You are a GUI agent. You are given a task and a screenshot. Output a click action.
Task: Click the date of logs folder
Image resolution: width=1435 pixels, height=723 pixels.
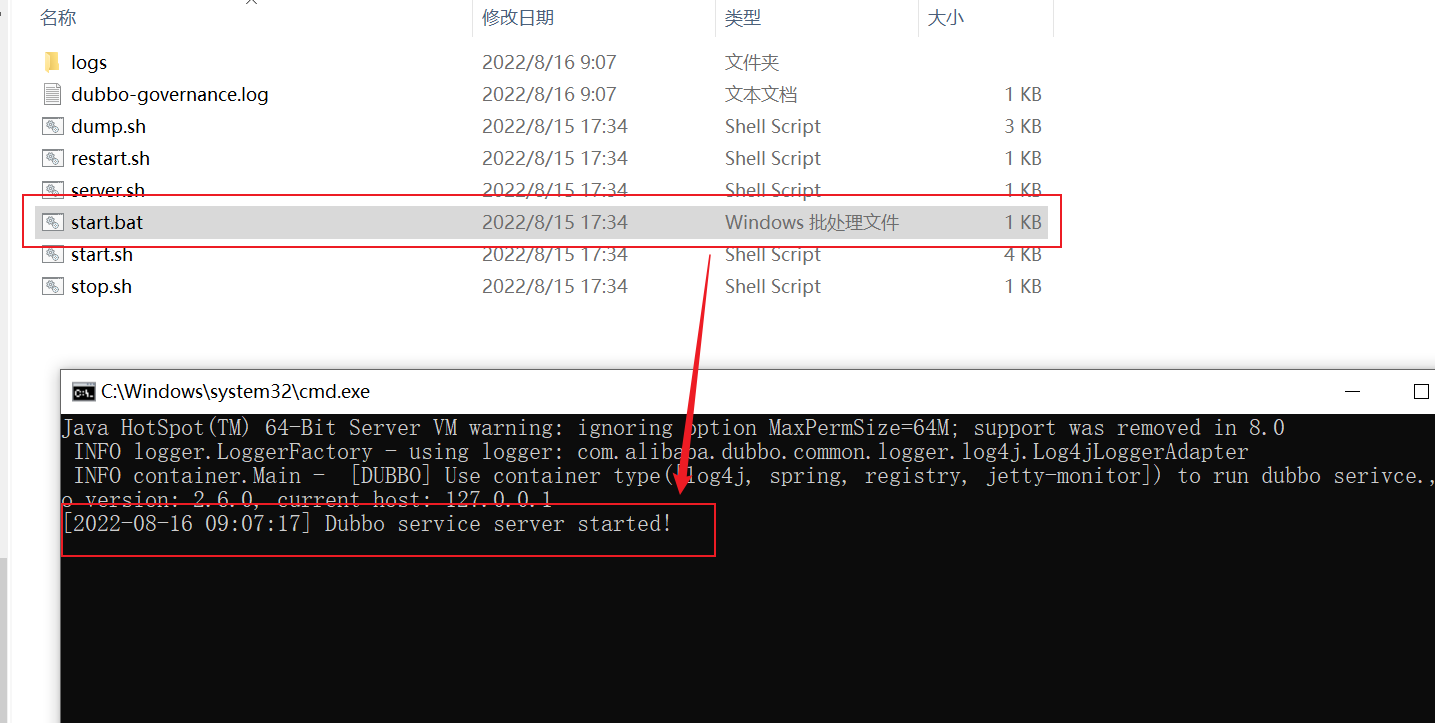coord(549,62)
